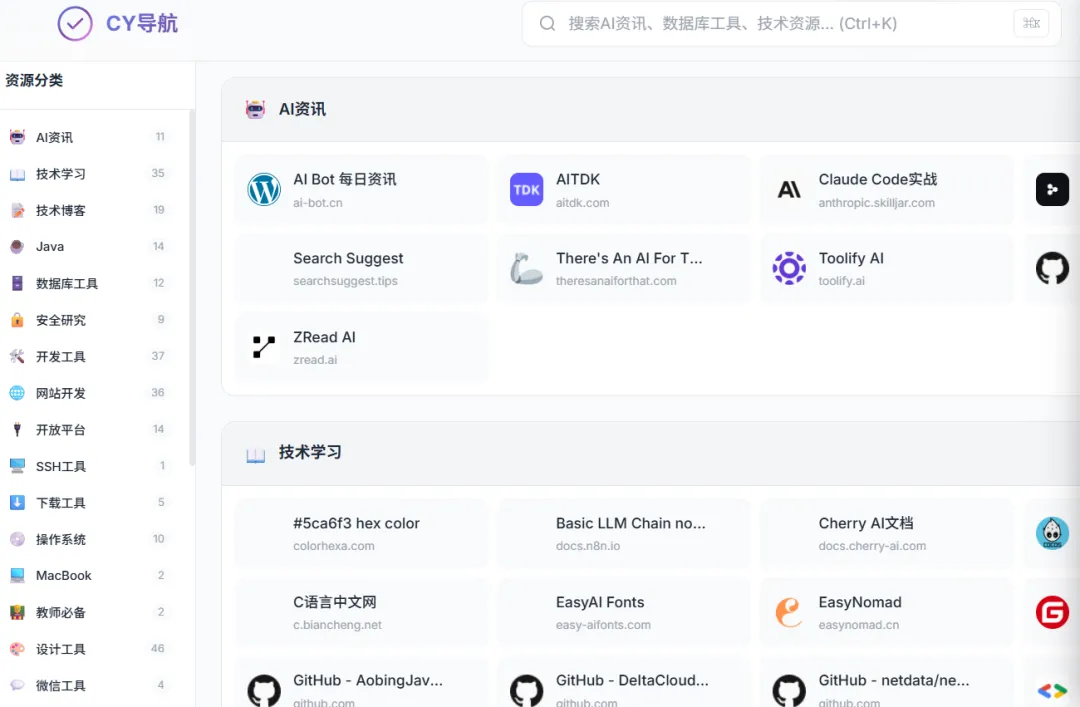Screen dimensions: 1080x707
Task: Click the ZRead AI branch icon
Action: (264, 347)
